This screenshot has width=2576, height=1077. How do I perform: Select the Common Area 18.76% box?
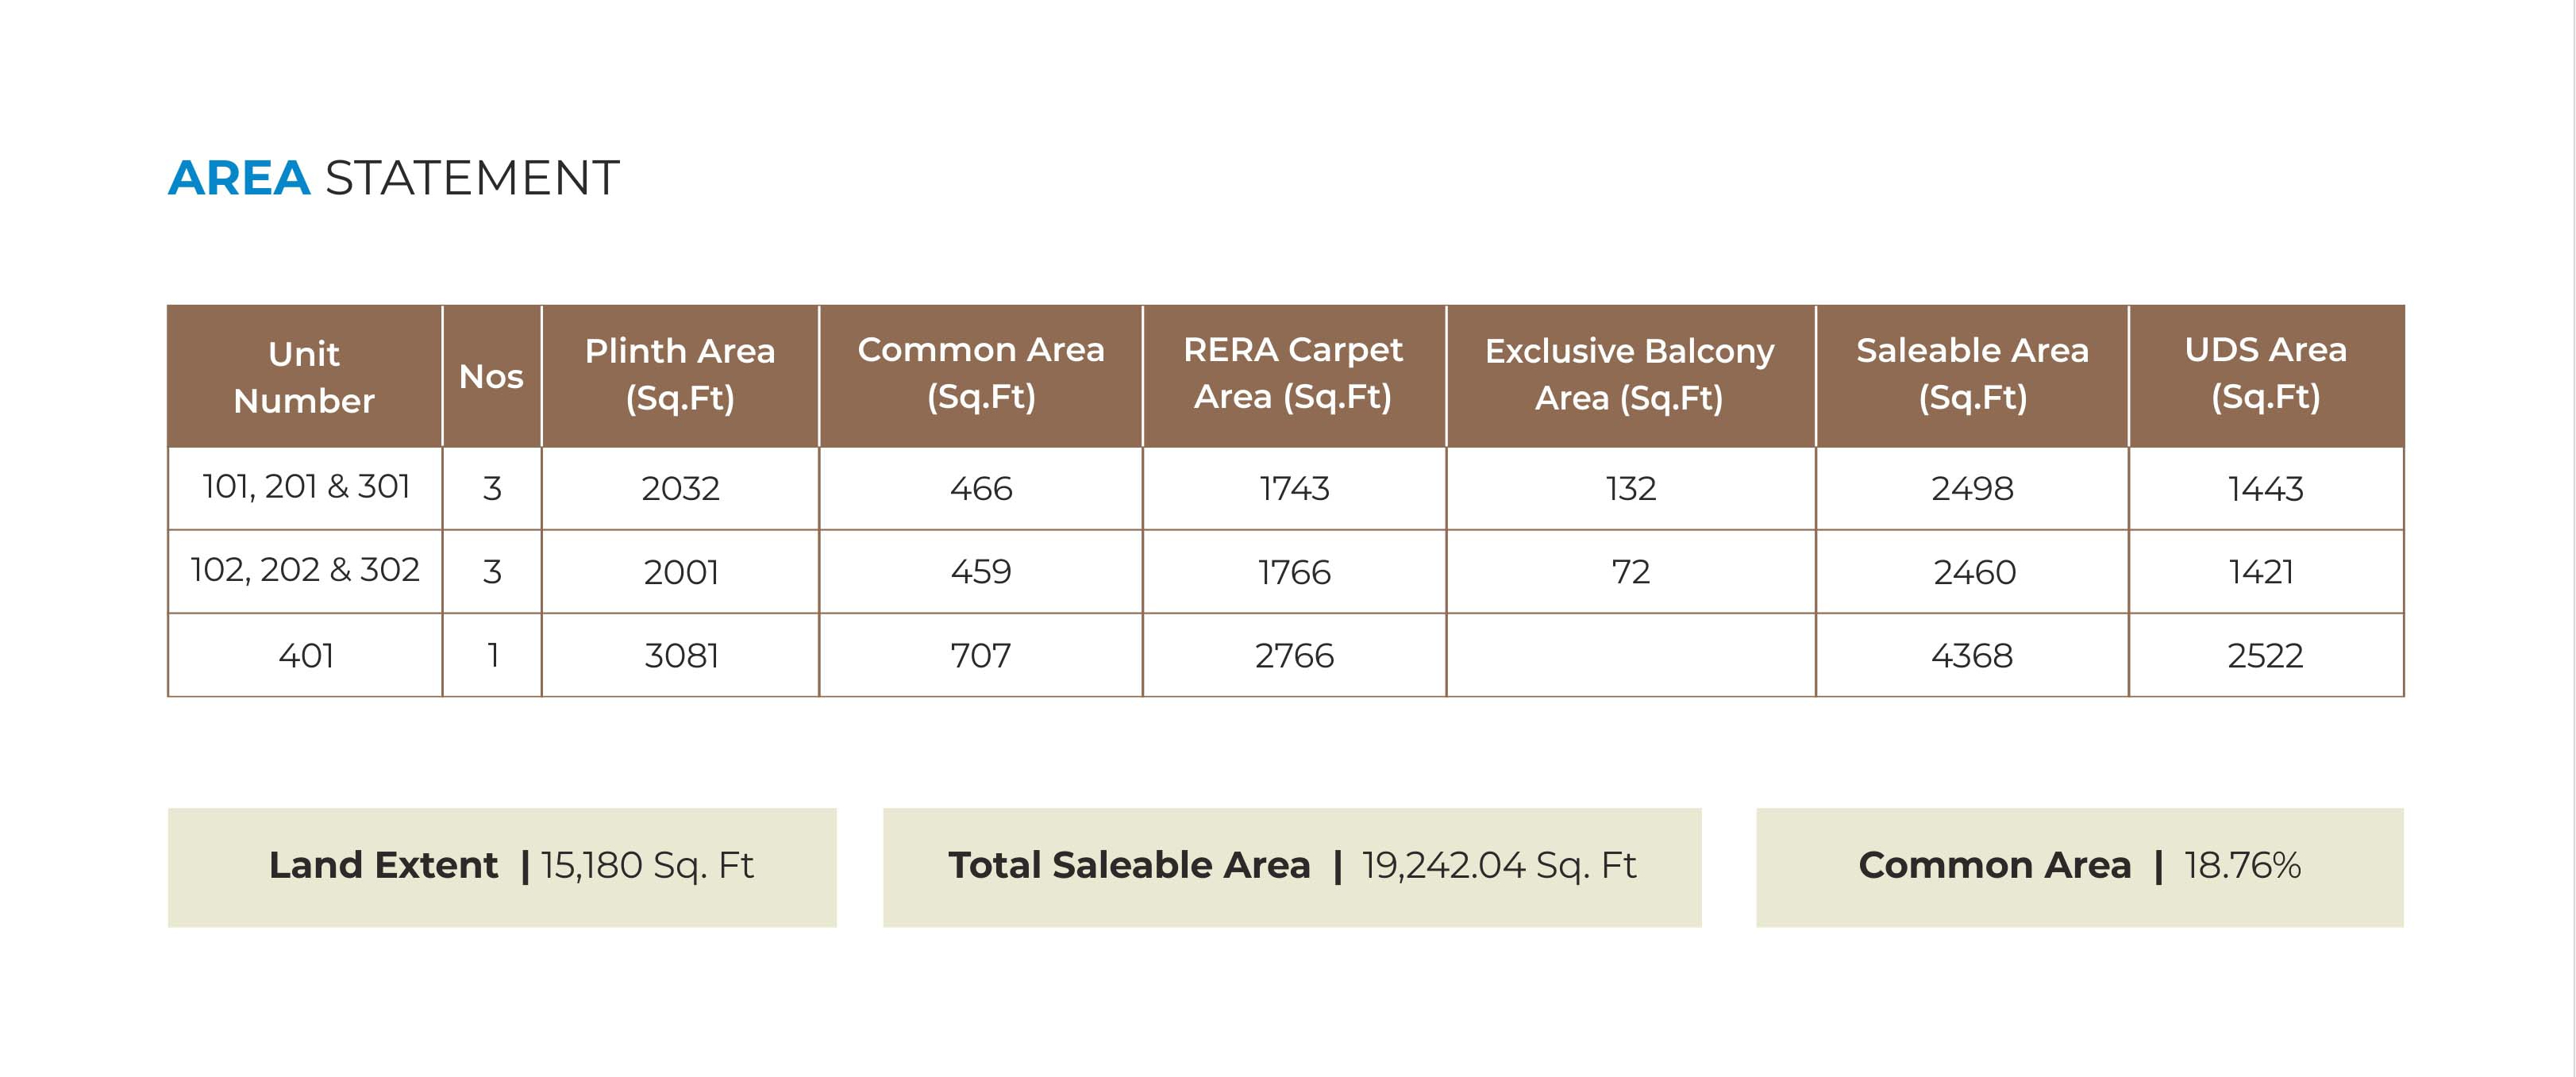coord(2080,867)
